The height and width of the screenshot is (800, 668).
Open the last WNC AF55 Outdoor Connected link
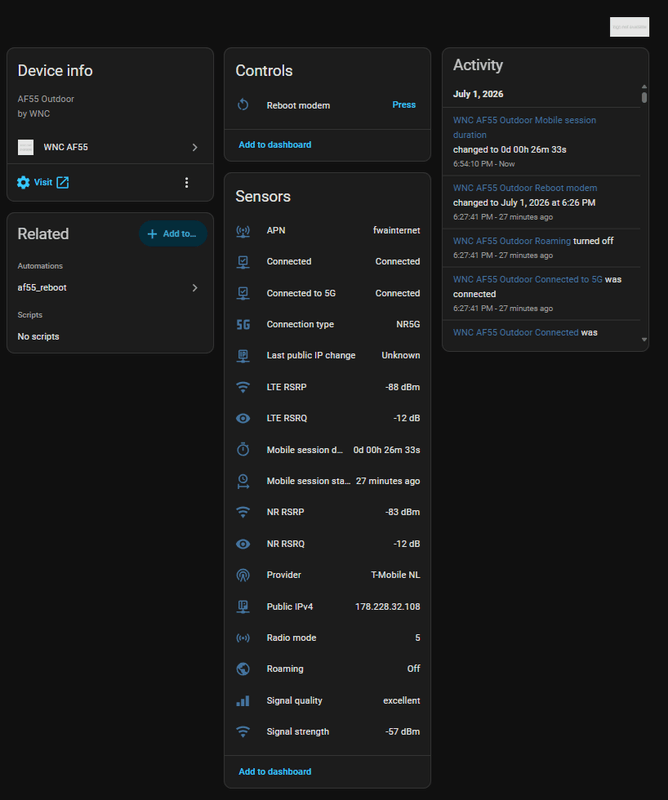(x=515, y=333)
